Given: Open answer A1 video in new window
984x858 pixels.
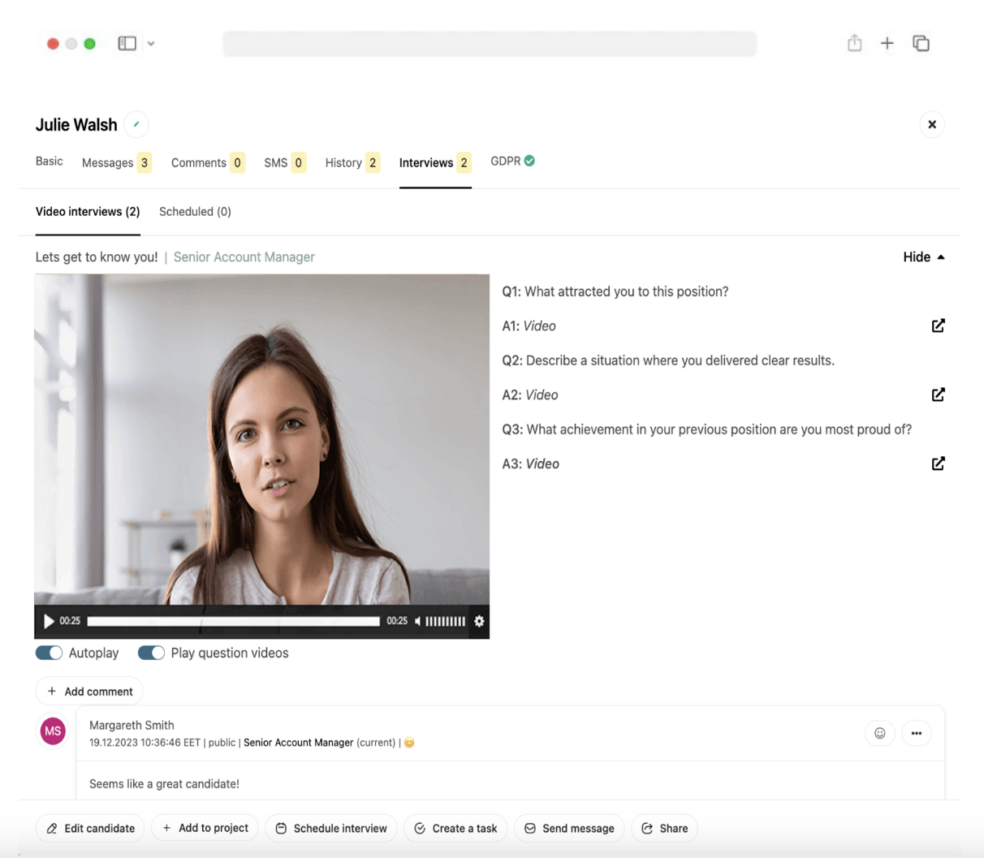Looking at the screenshot, I should coord(938,325).
